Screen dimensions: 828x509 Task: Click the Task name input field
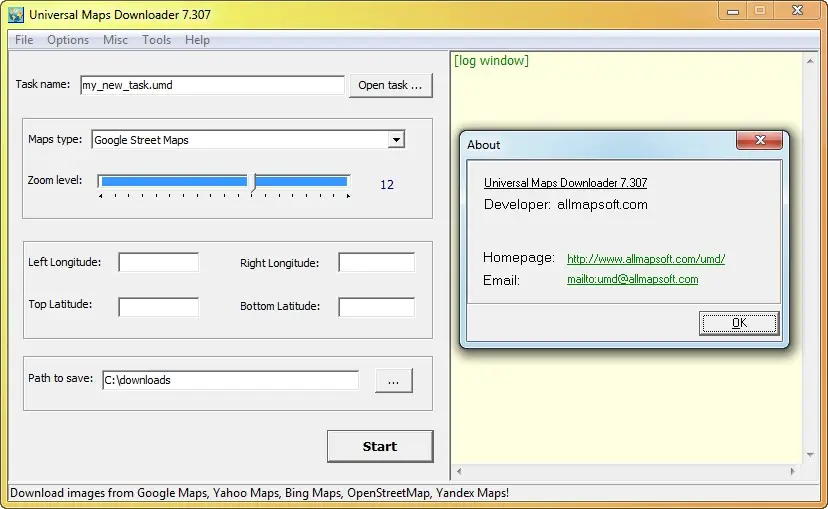tap(212, 85)
